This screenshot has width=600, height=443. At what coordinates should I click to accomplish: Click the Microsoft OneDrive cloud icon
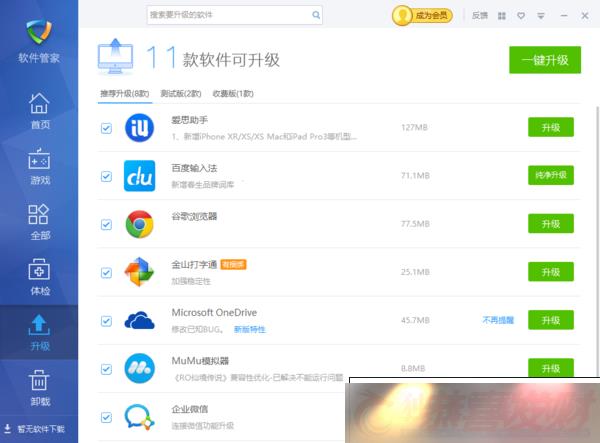pos(139,320)
